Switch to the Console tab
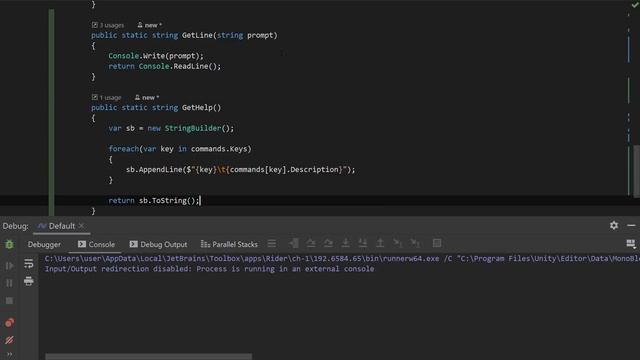 96,244
